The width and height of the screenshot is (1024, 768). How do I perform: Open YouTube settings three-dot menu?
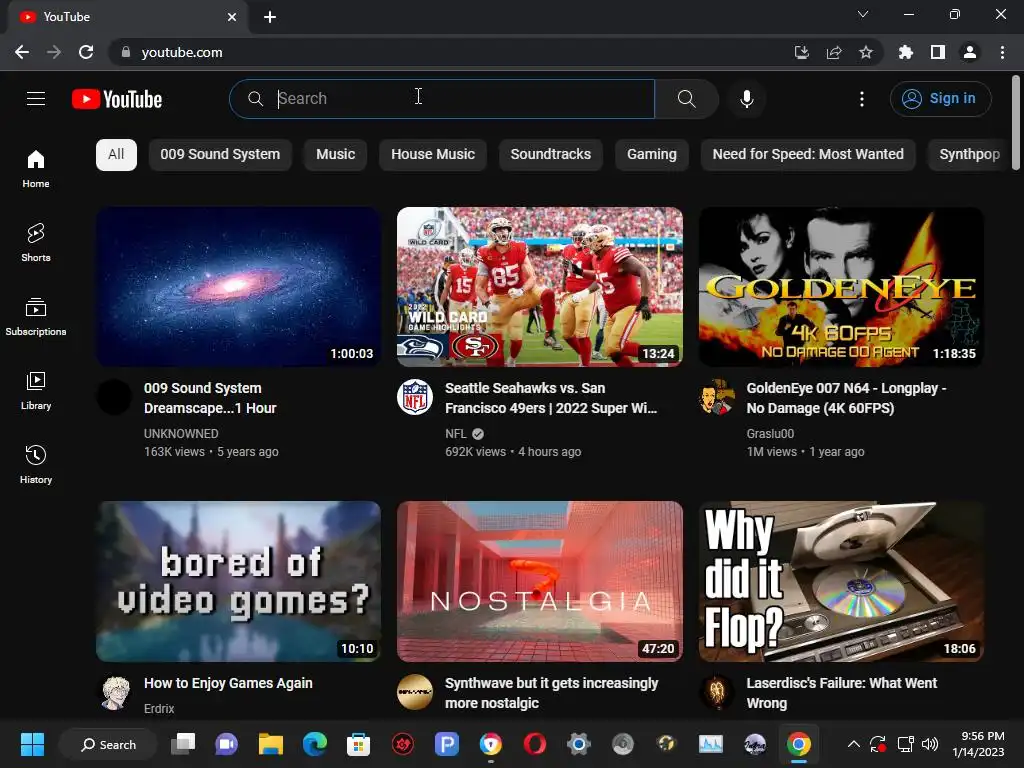[x=862, y=99]
